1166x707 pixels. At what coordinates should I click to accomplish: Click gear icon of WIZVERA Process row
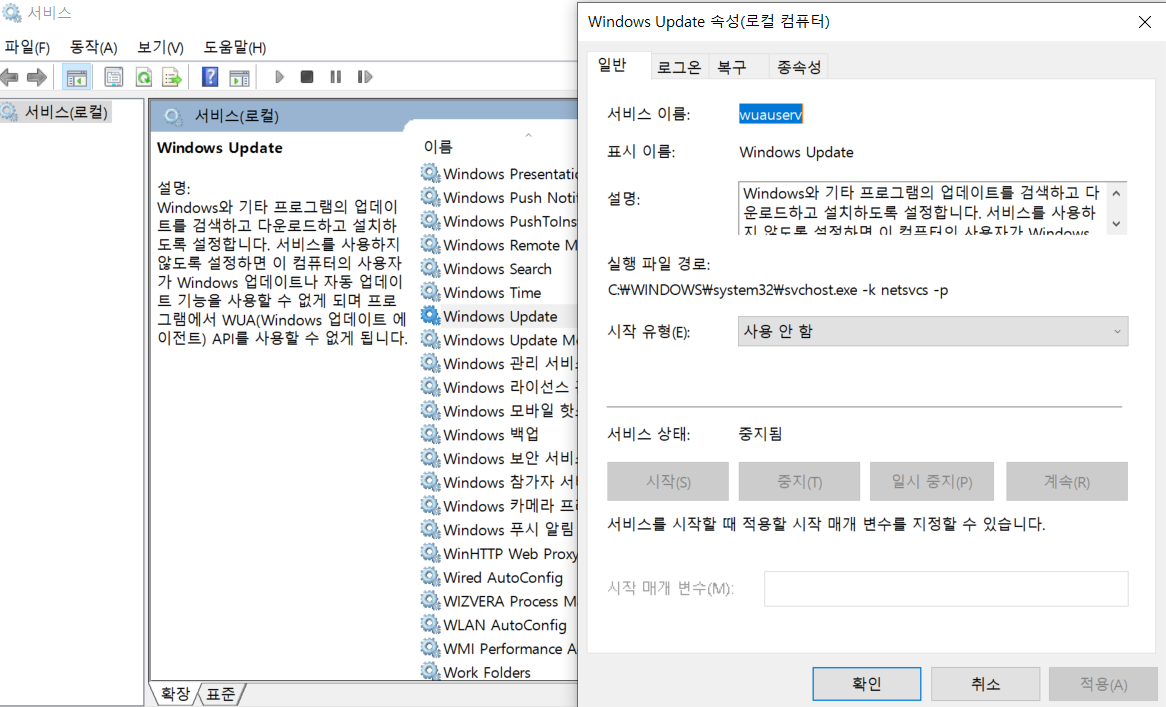tap(430, 600)
